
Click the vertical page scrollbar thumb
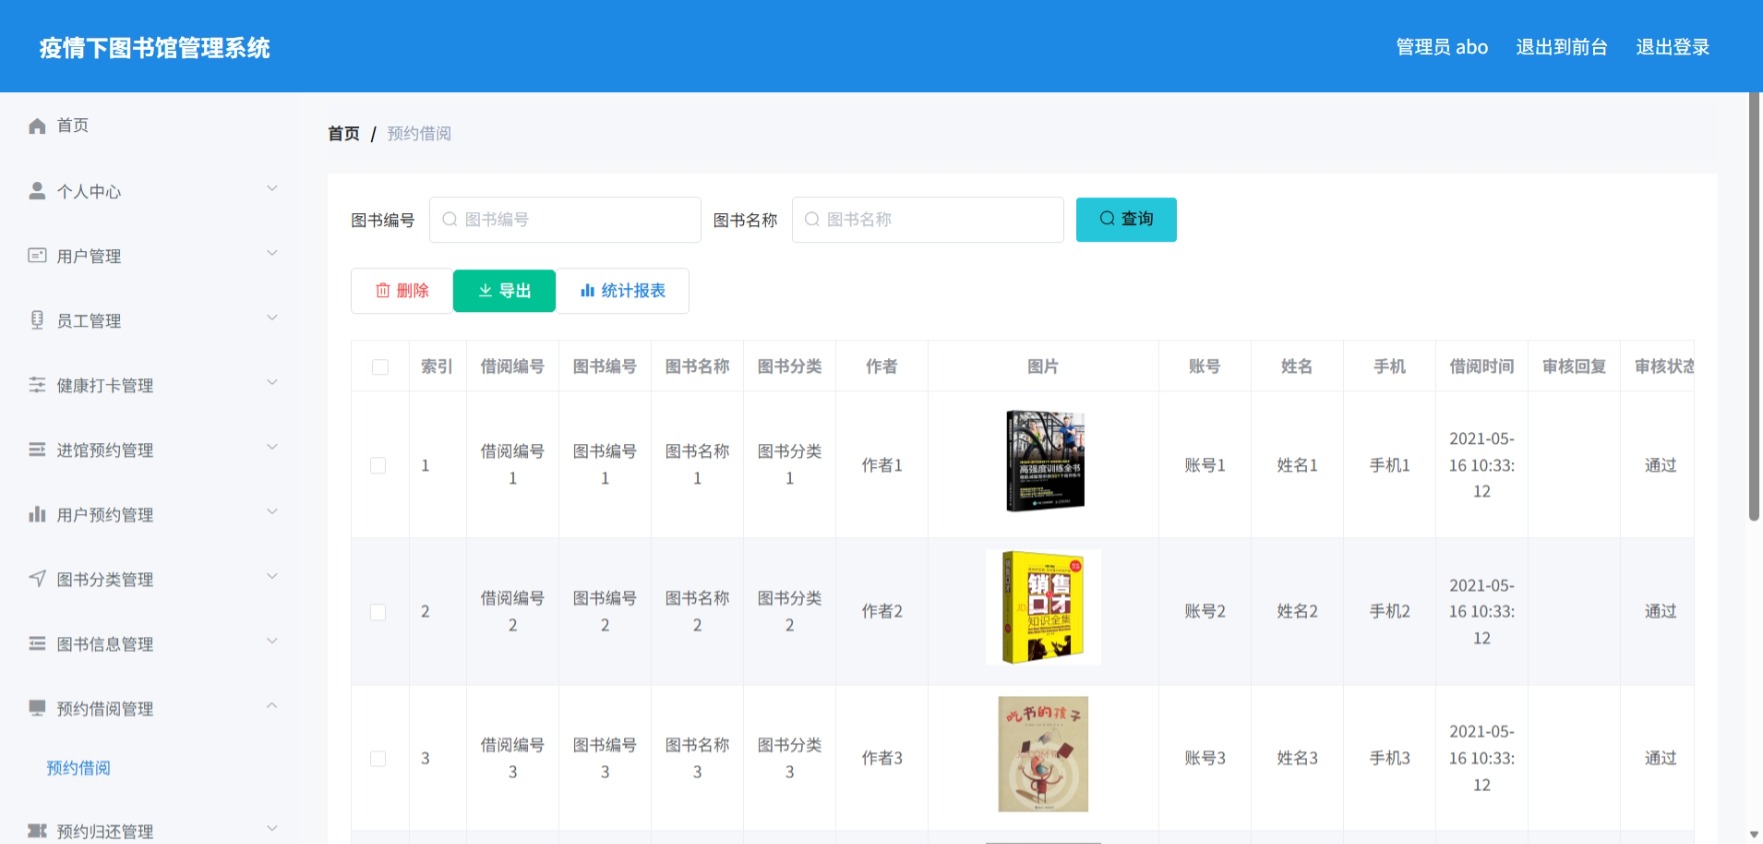pyautogui.click(x=1754, y=306)
